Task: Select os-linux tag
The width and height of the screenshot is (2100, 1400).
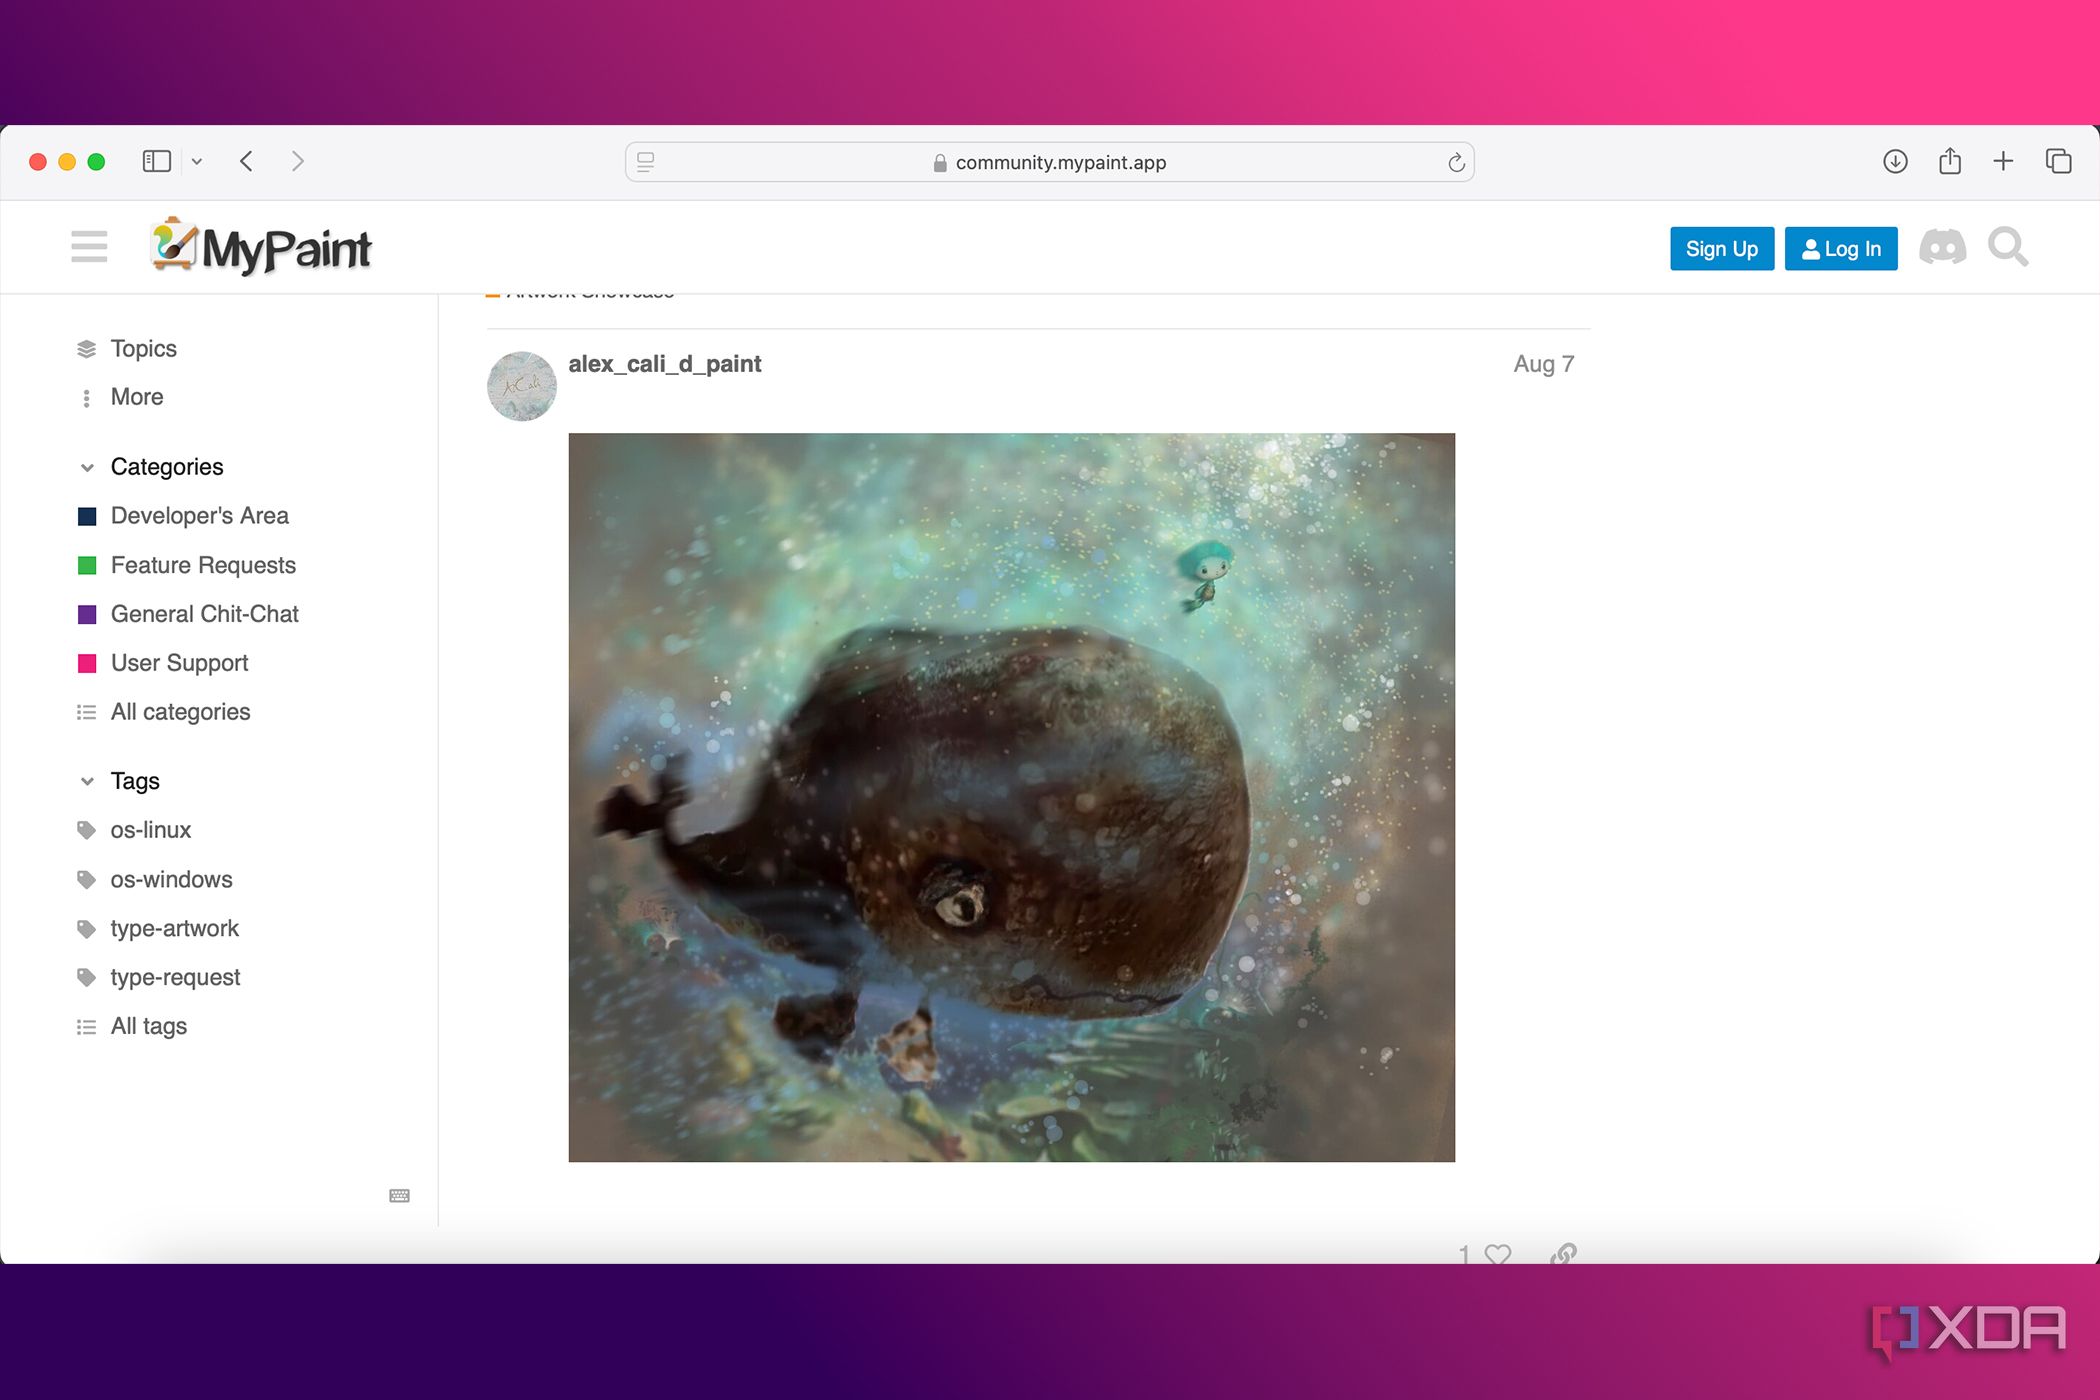Action: (x=134, y=830)
